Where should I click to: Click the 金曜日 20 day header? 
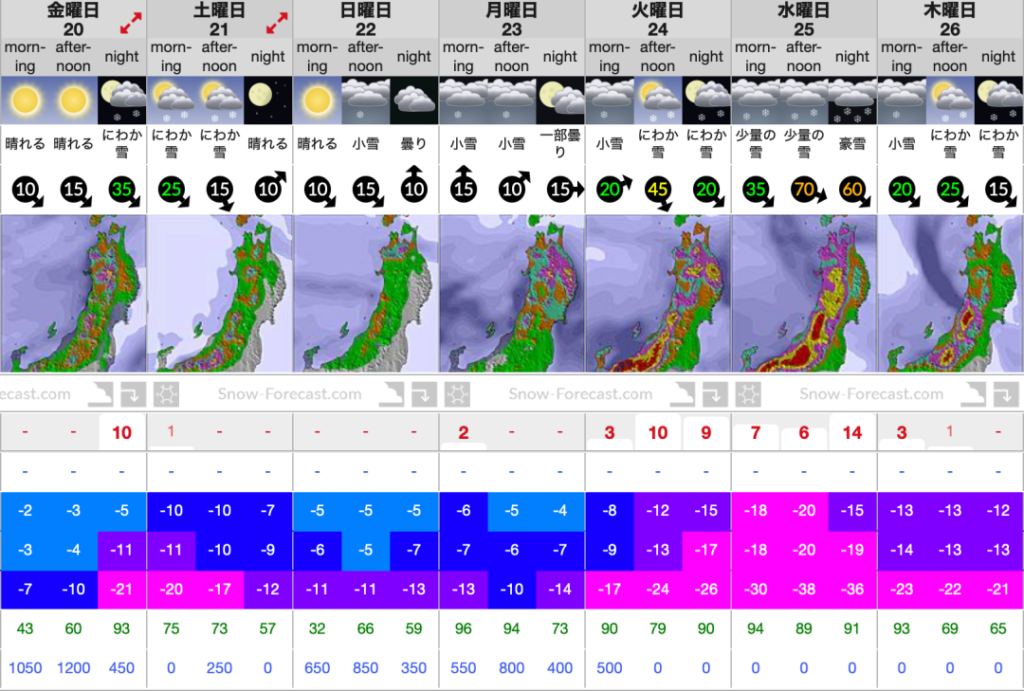tap(73, 20)
